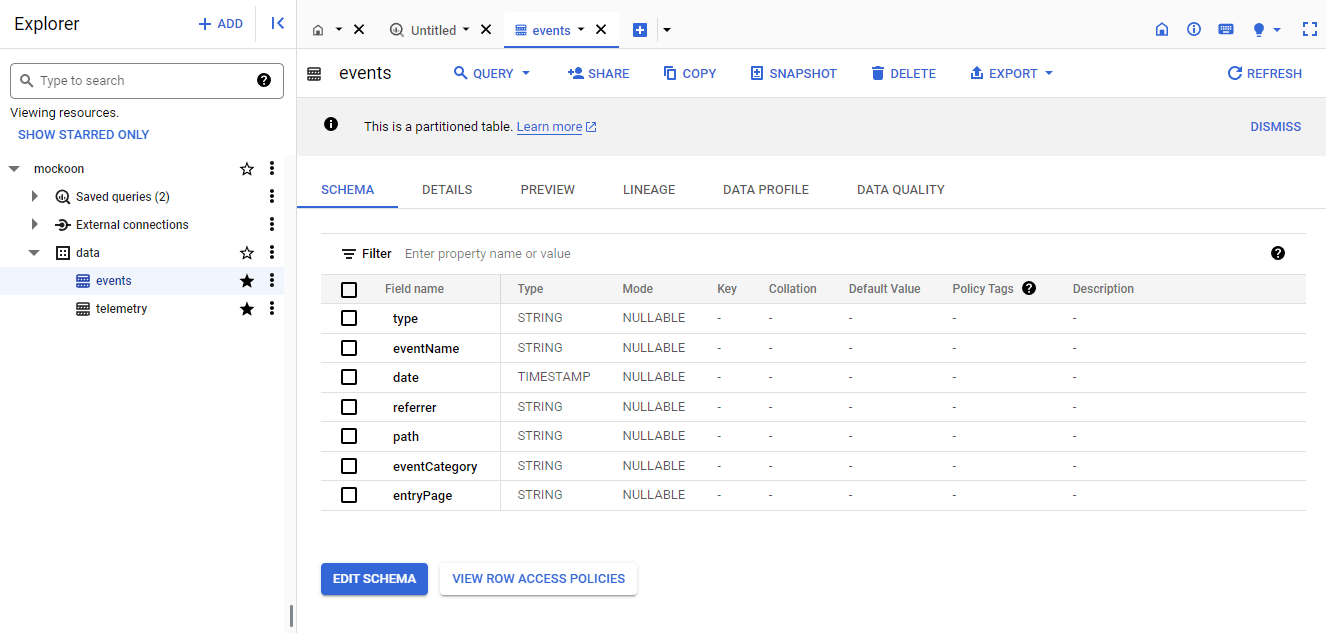
Task: Open the keyboard shortcuts icon
Action: [x=1225, y=30]
